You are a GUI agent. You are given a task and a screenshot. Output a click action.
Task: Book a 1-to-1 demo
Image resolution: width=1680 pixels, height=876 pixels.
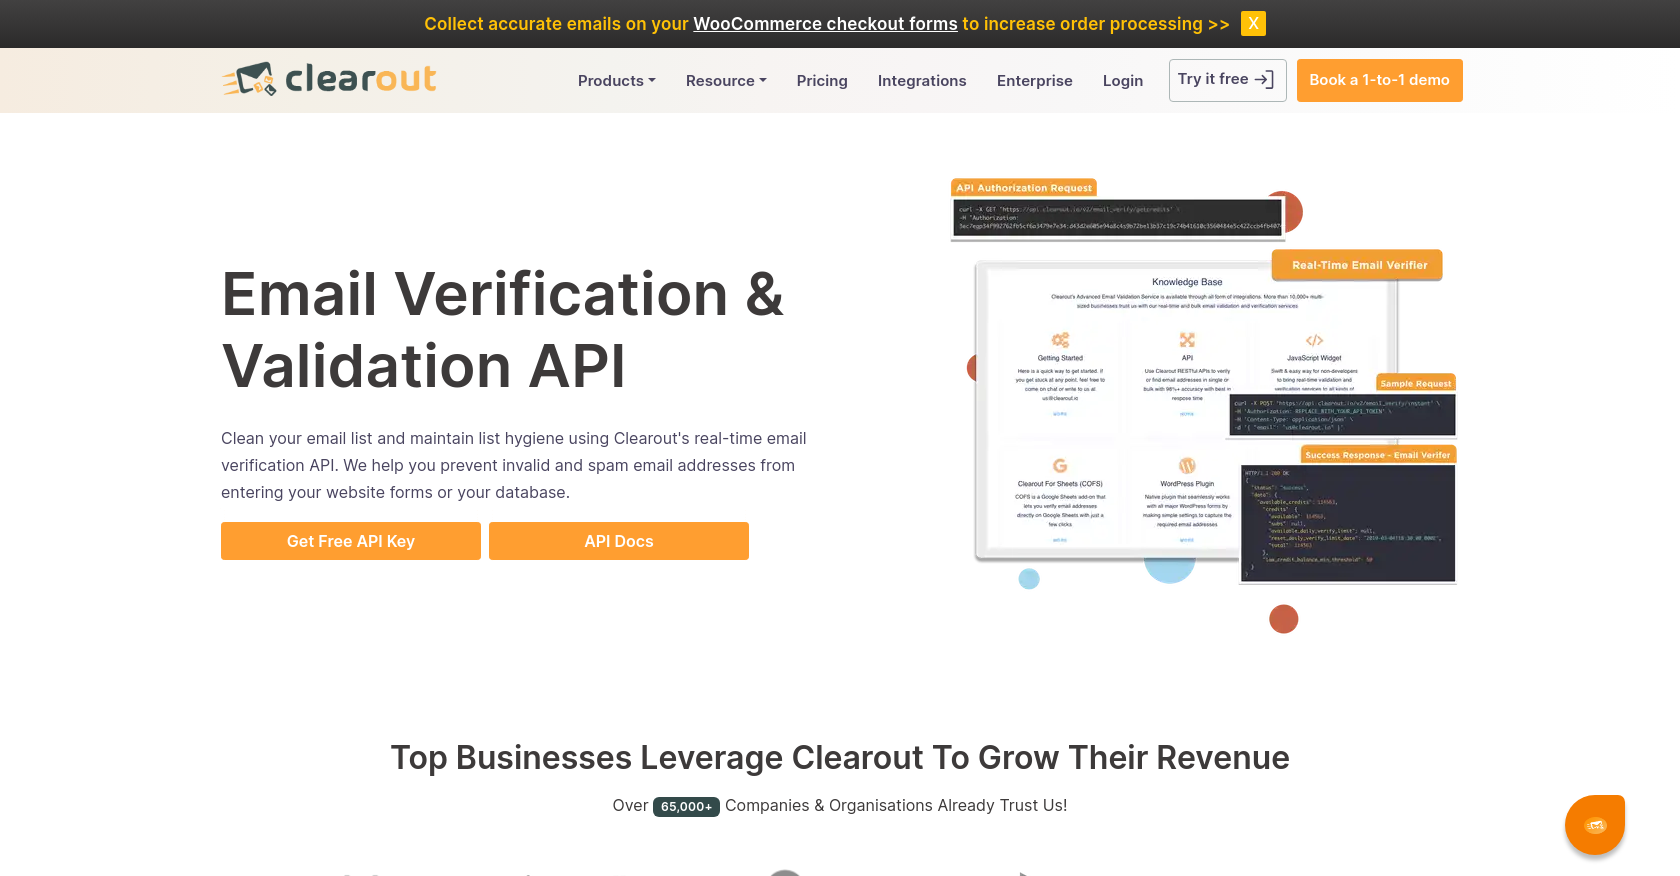pos(1379,80)
